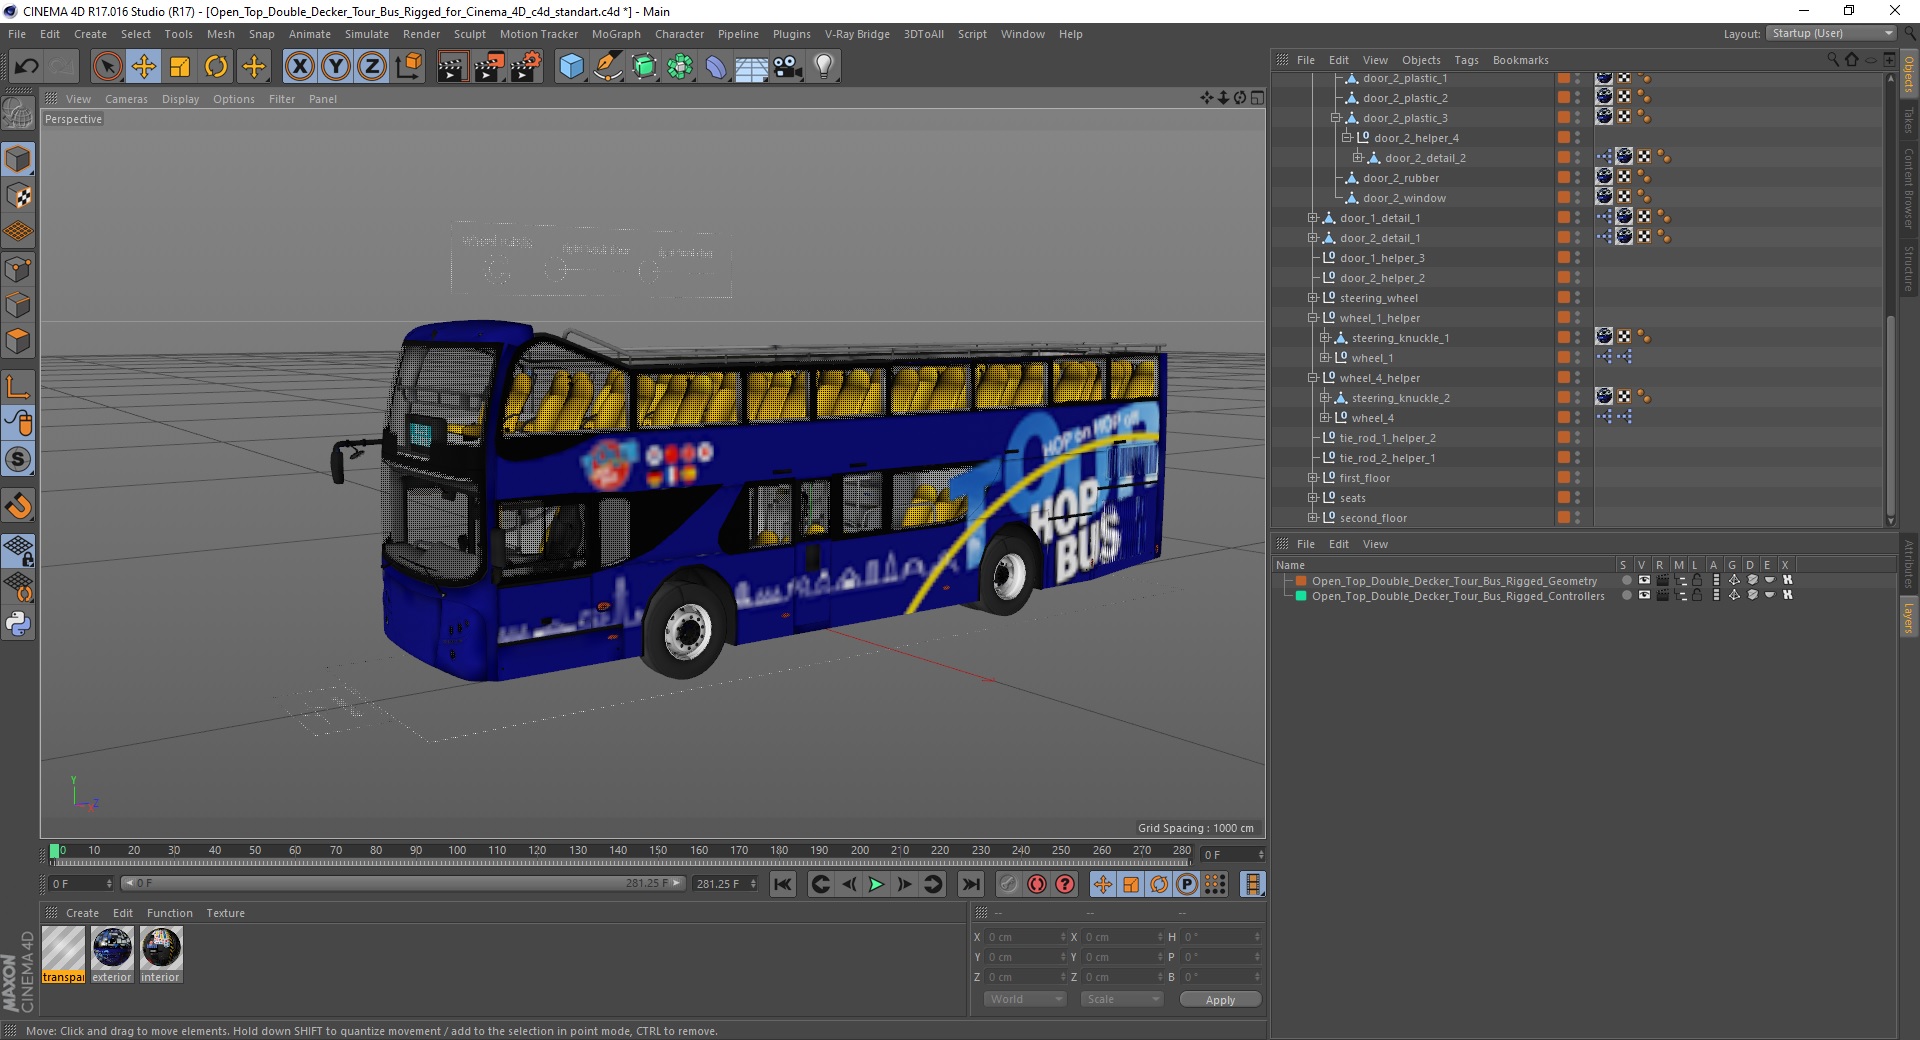The image size is (1920, 1040).
Task: Play the animation forward
Action: pos(876,884)
